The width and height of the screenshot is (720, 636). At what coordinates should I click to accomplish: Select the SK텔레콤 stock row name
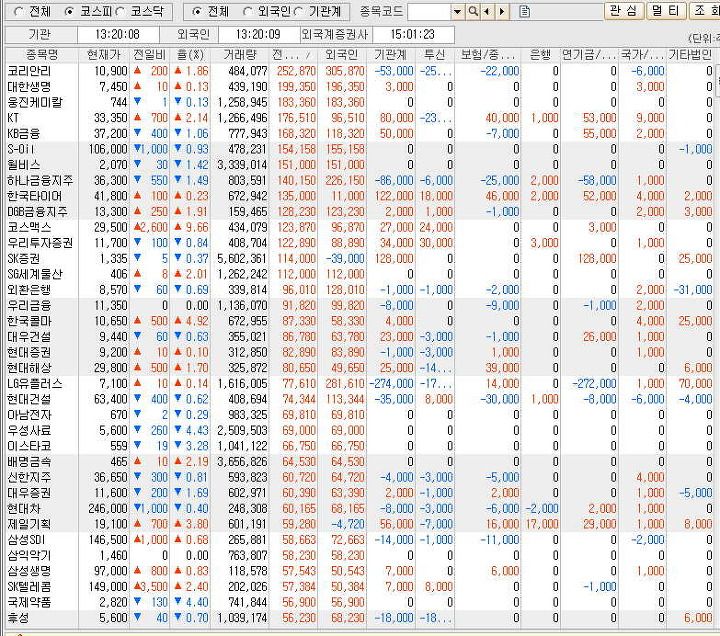pyautogui.click(x=29, y=586)
